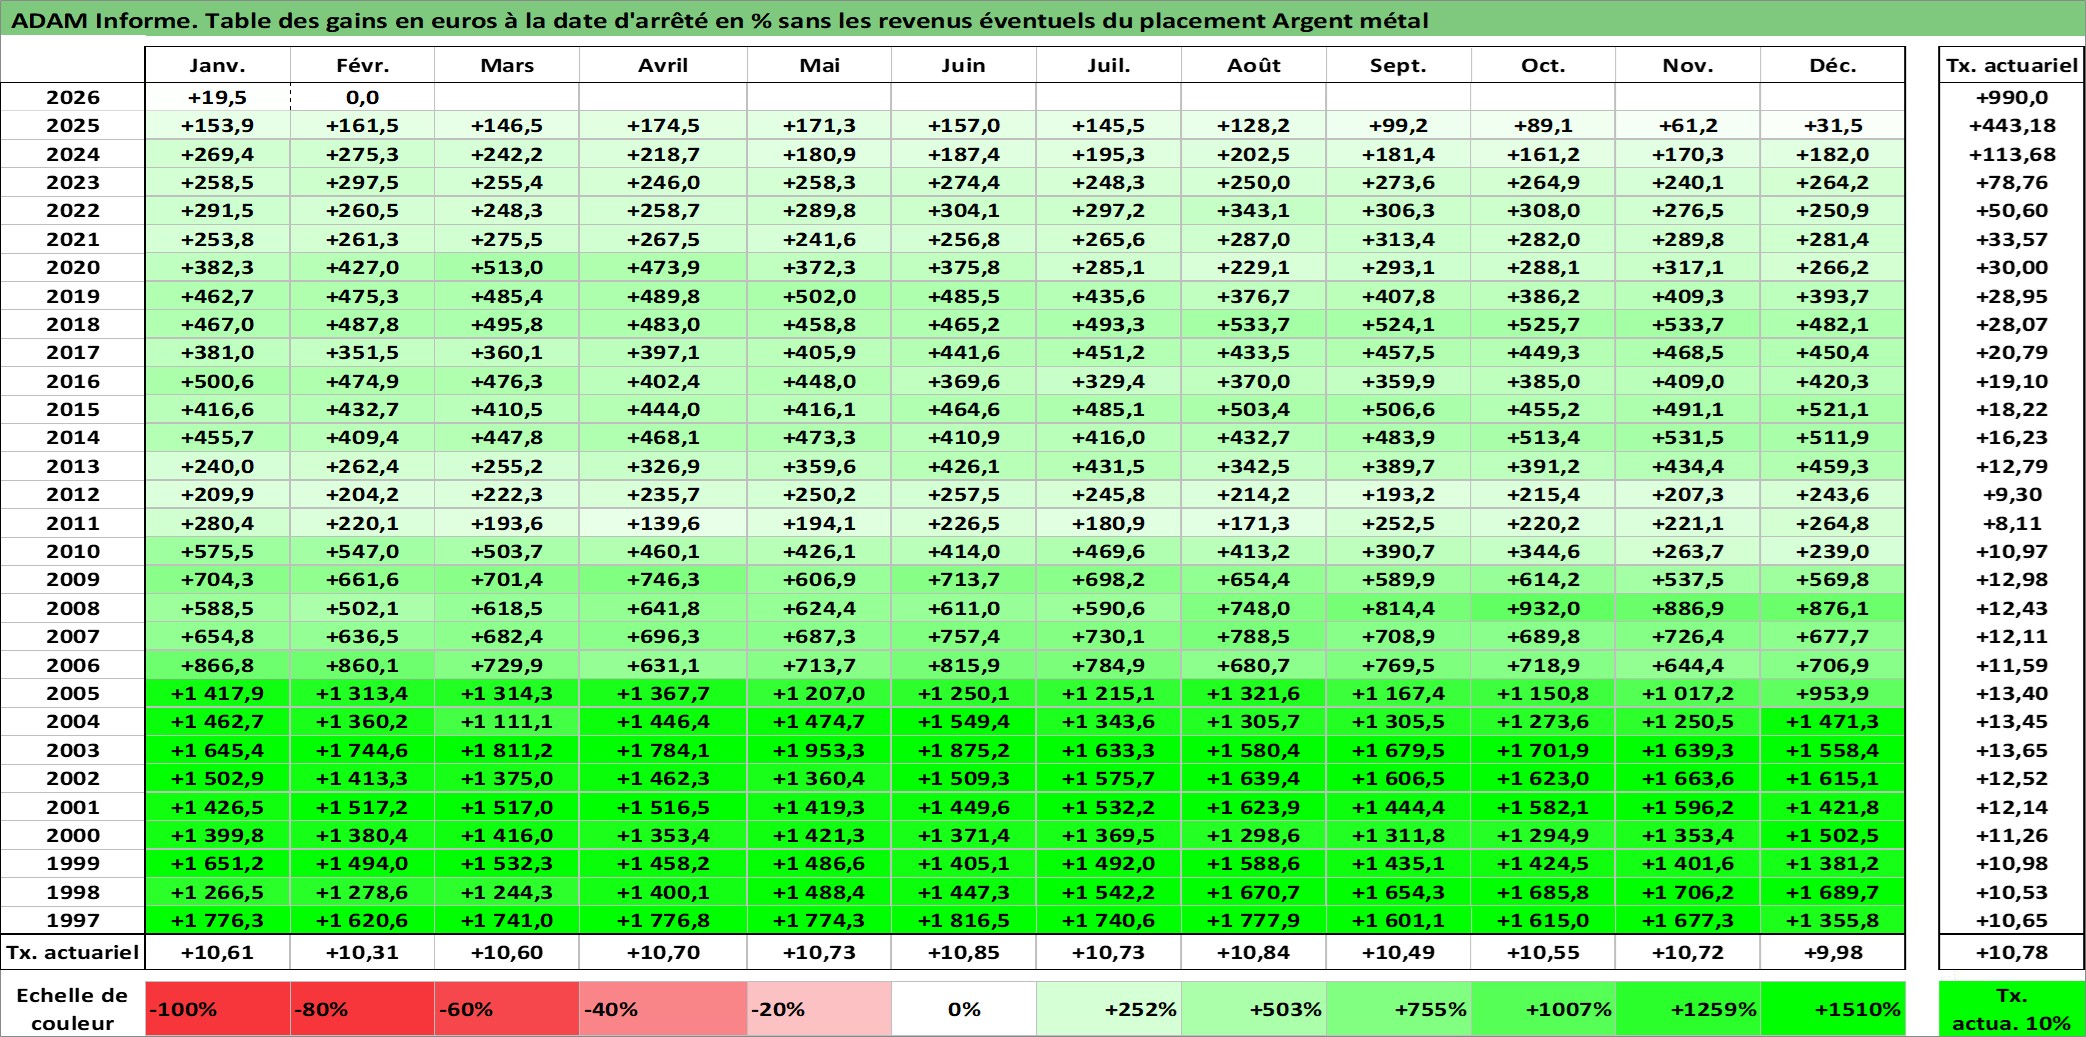Select the +329,4 value for Juil. 2016
This screenshot has width=2086, height=1037.
click(1109, 381)
